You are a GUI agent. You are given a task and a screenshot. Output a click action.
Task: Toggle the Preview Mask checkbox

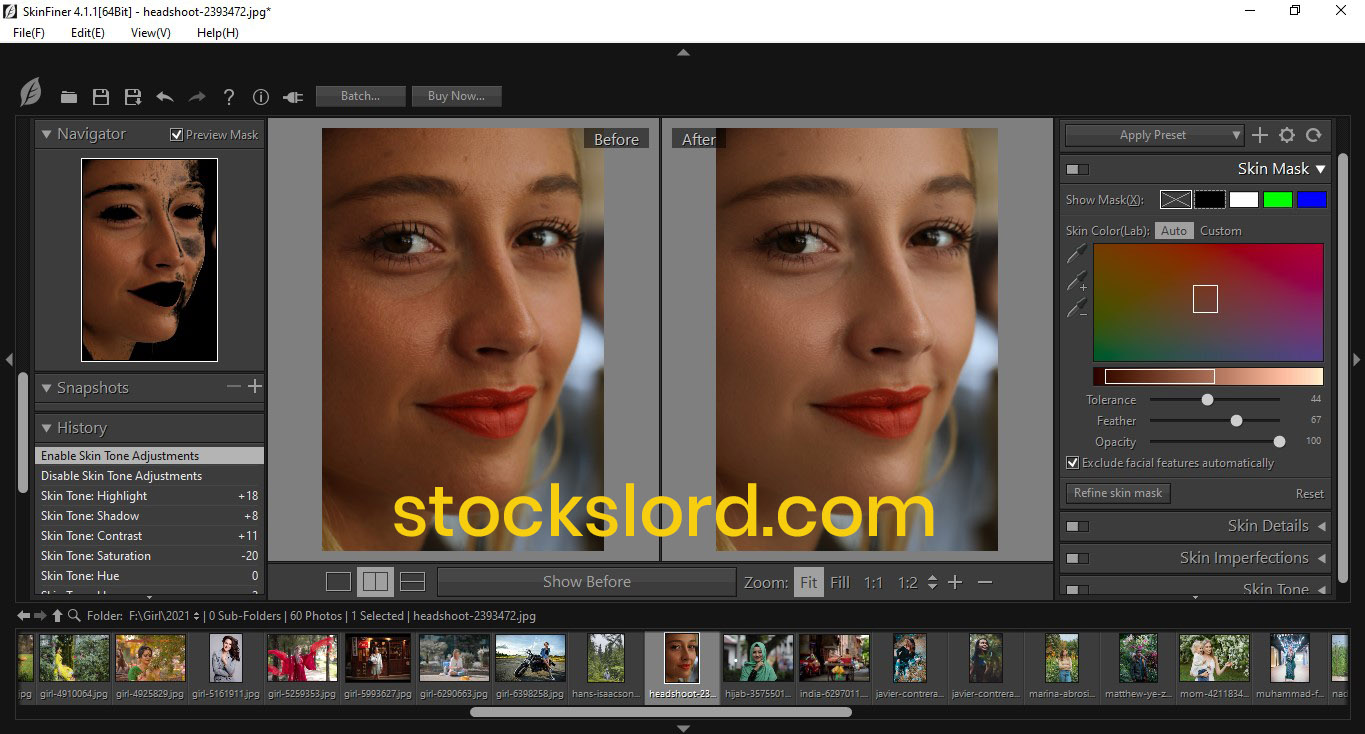click(x=177, y=135)
